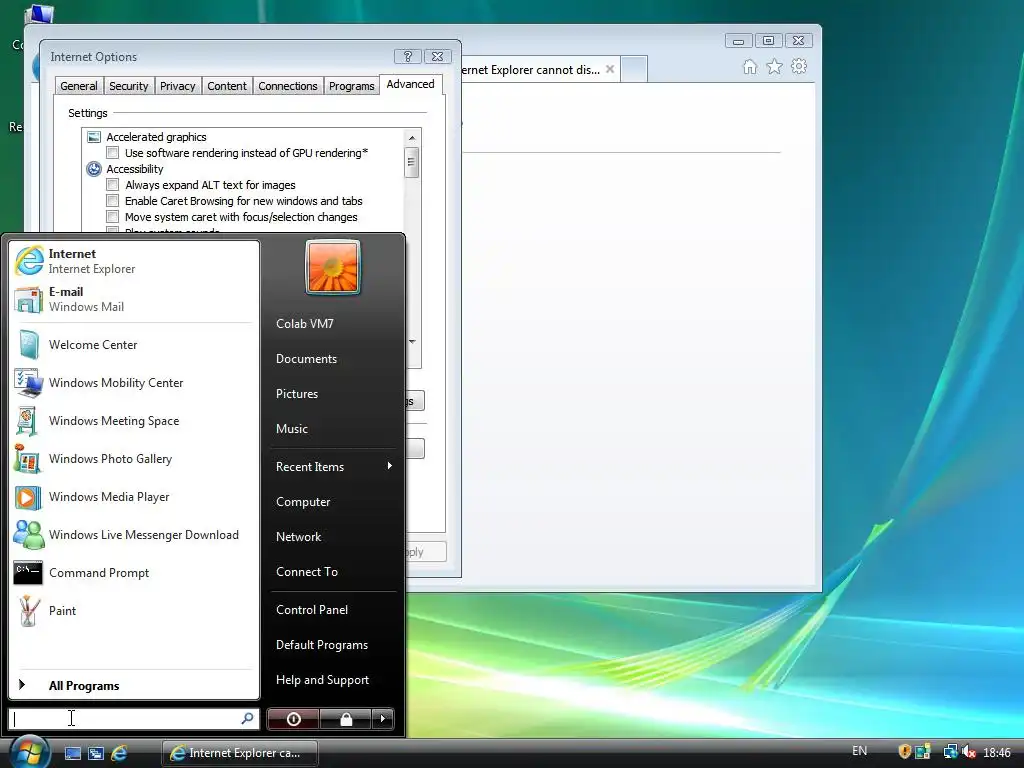Click Internet Explorer quick launch icon

119,753
